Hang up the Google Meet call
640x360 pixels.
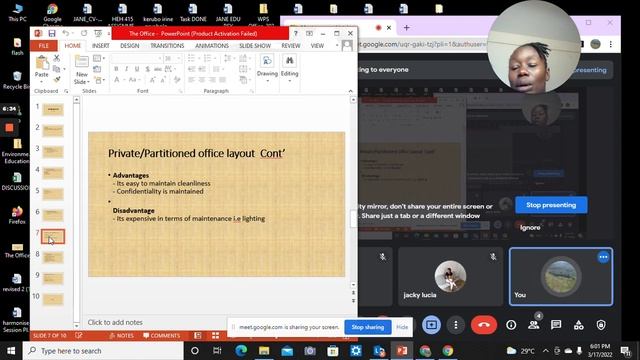pos(484,325)
